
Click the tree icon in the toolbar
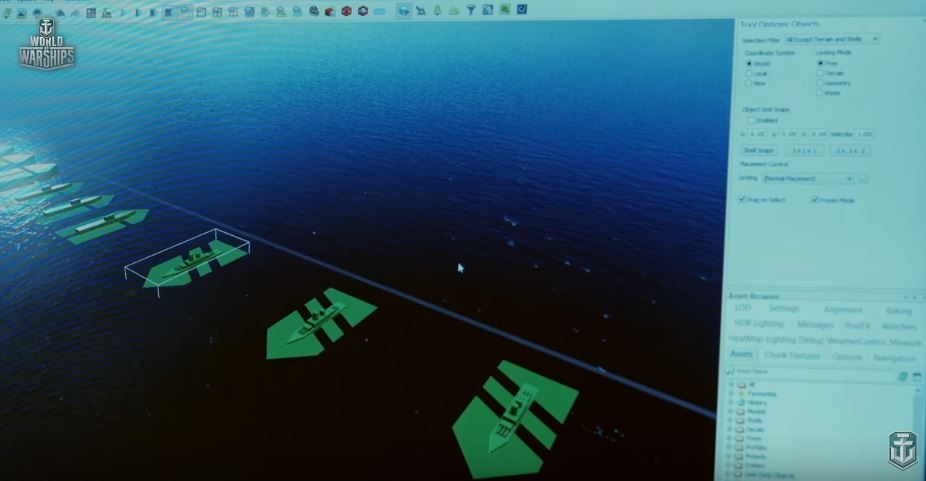[x=438, y=9]
